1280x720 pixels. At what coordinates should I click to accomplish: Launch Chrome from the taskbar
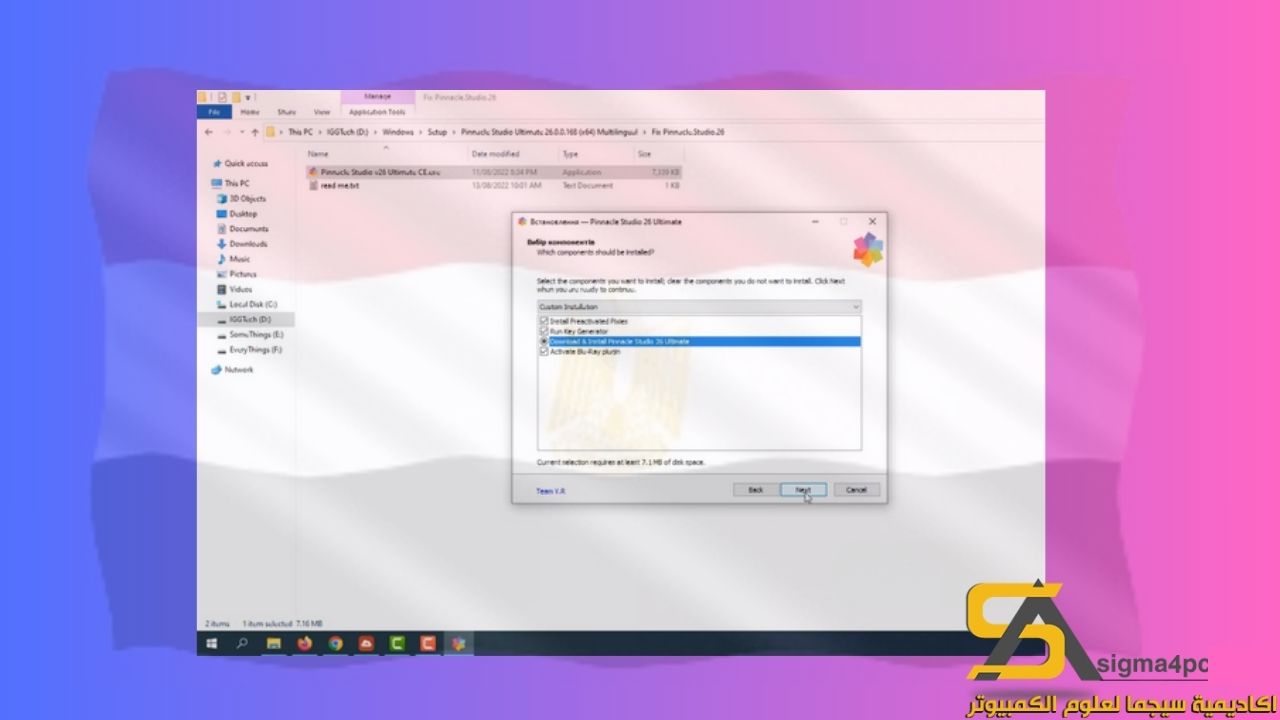pos(335,644)
